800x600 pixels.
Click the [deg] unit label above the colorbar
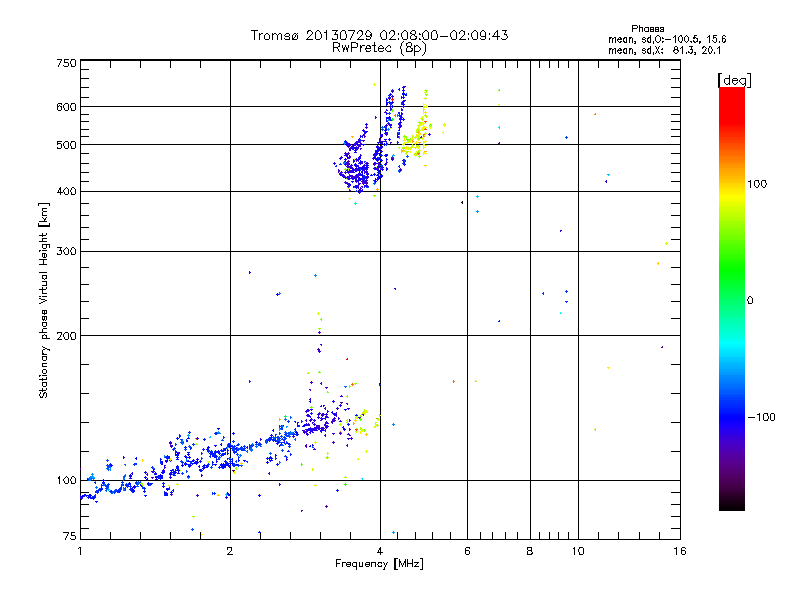tap(735, 79)
